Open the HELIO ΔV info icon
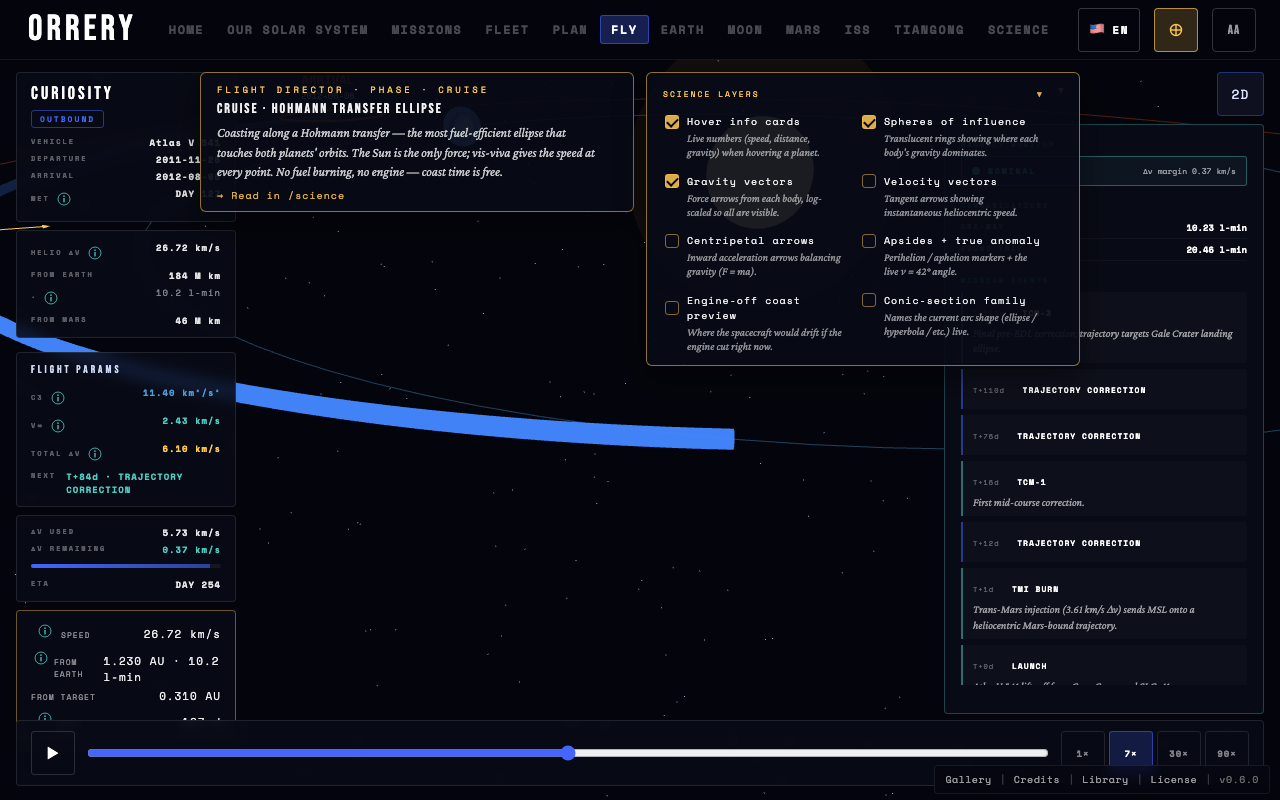Image resolution: width=1280 pixels, height=800 pixels. point(95,253)
